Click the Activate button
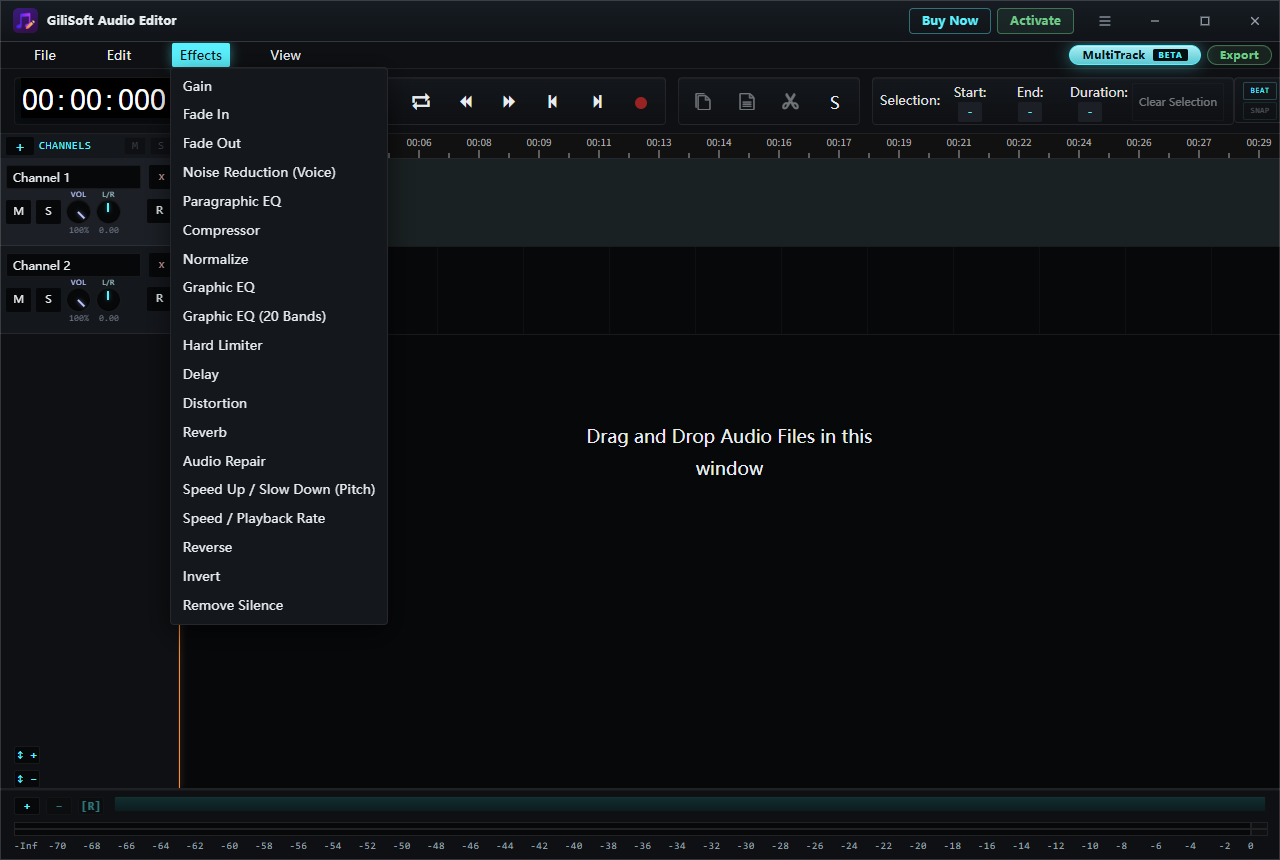The width and height of the screenshot is (1280, 860). [x=1035, y=21]
